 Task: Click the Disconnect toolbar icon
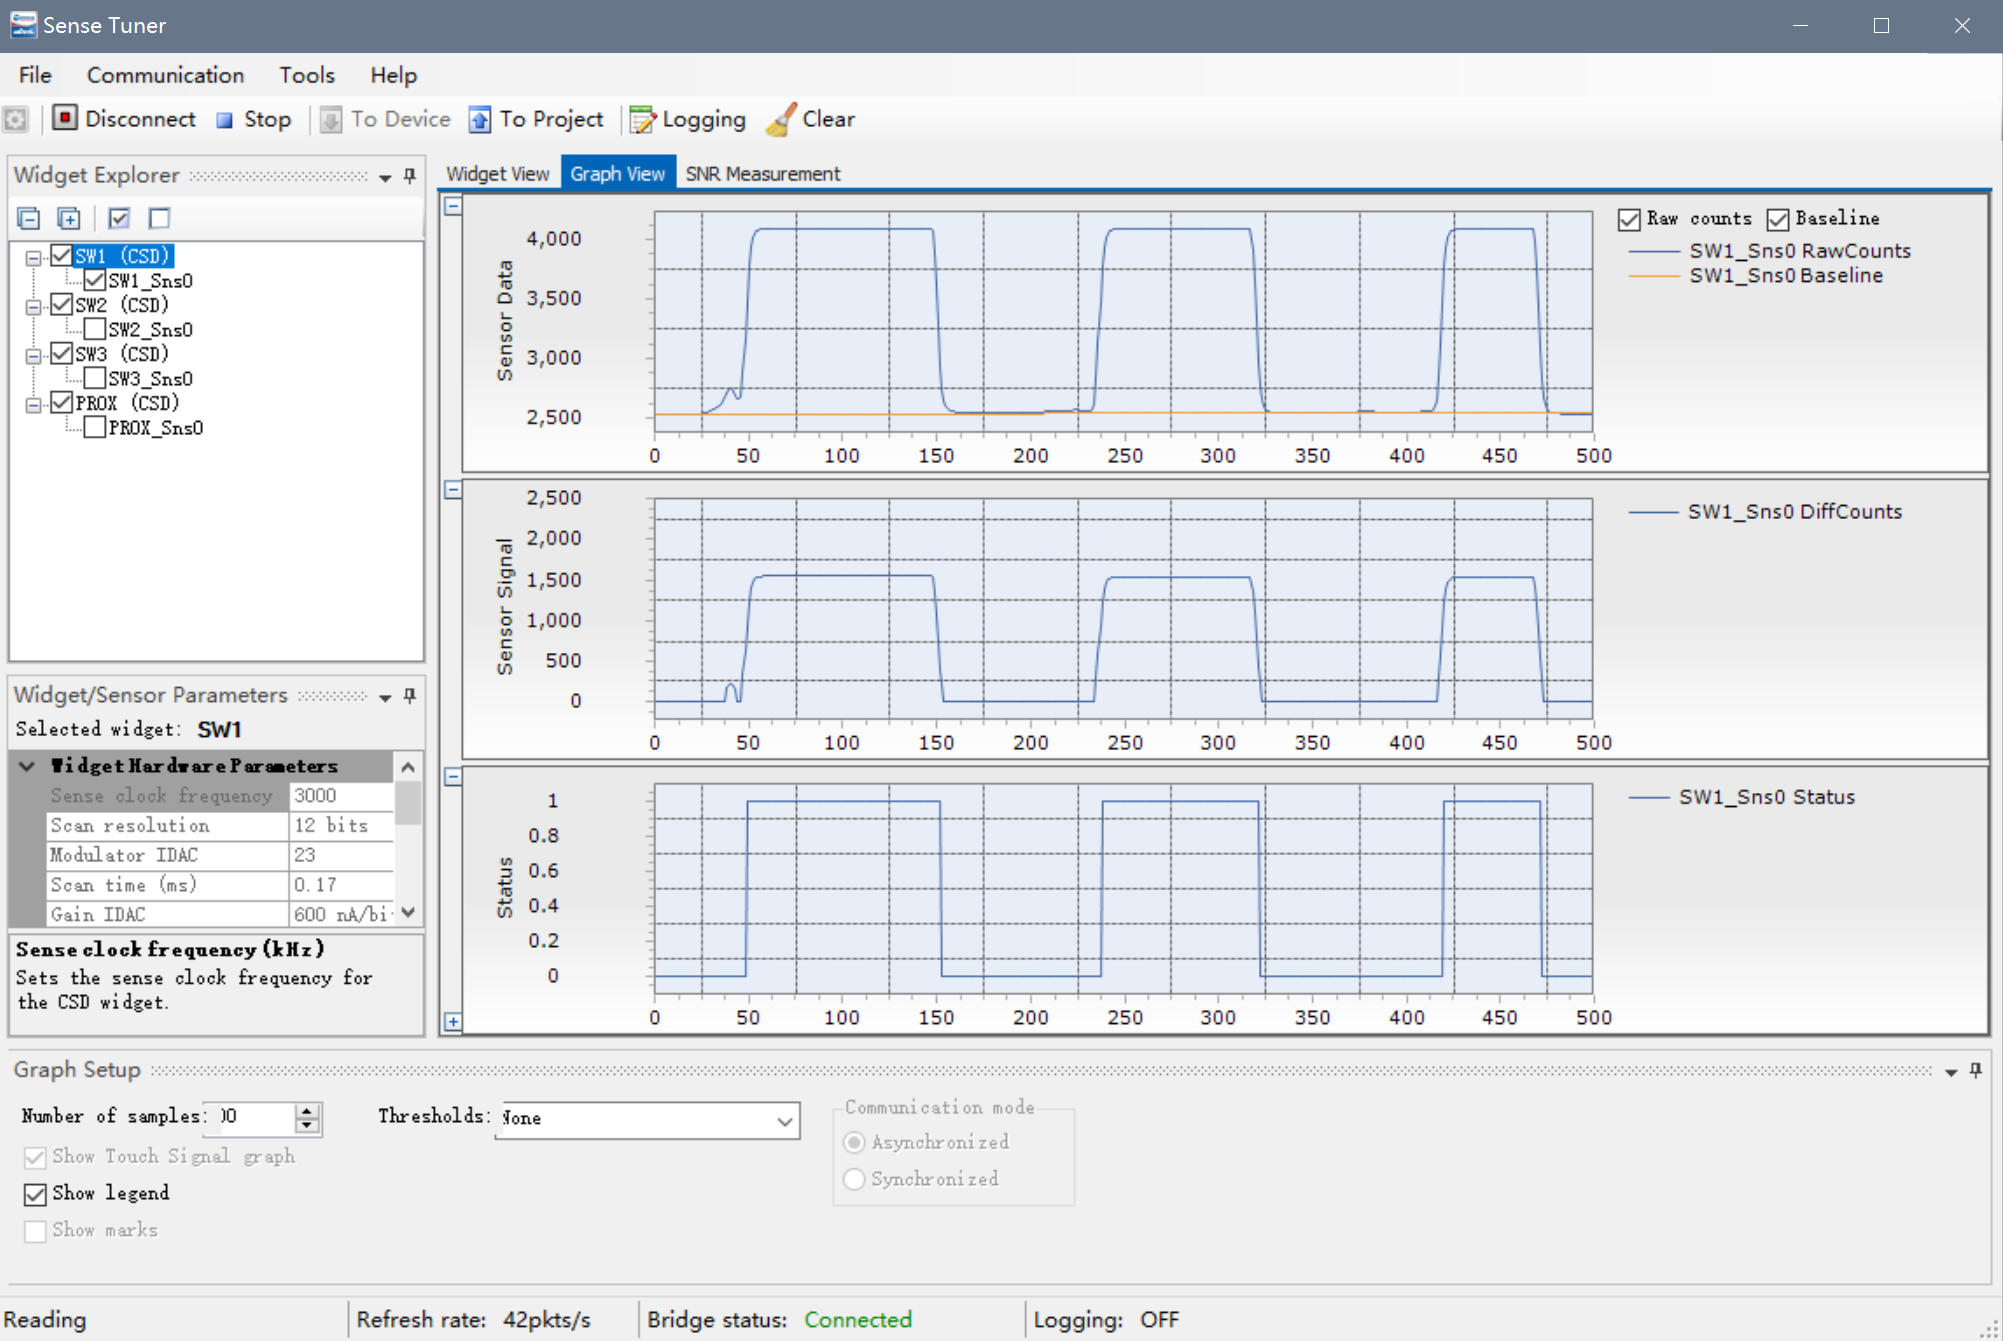(65, 118)
